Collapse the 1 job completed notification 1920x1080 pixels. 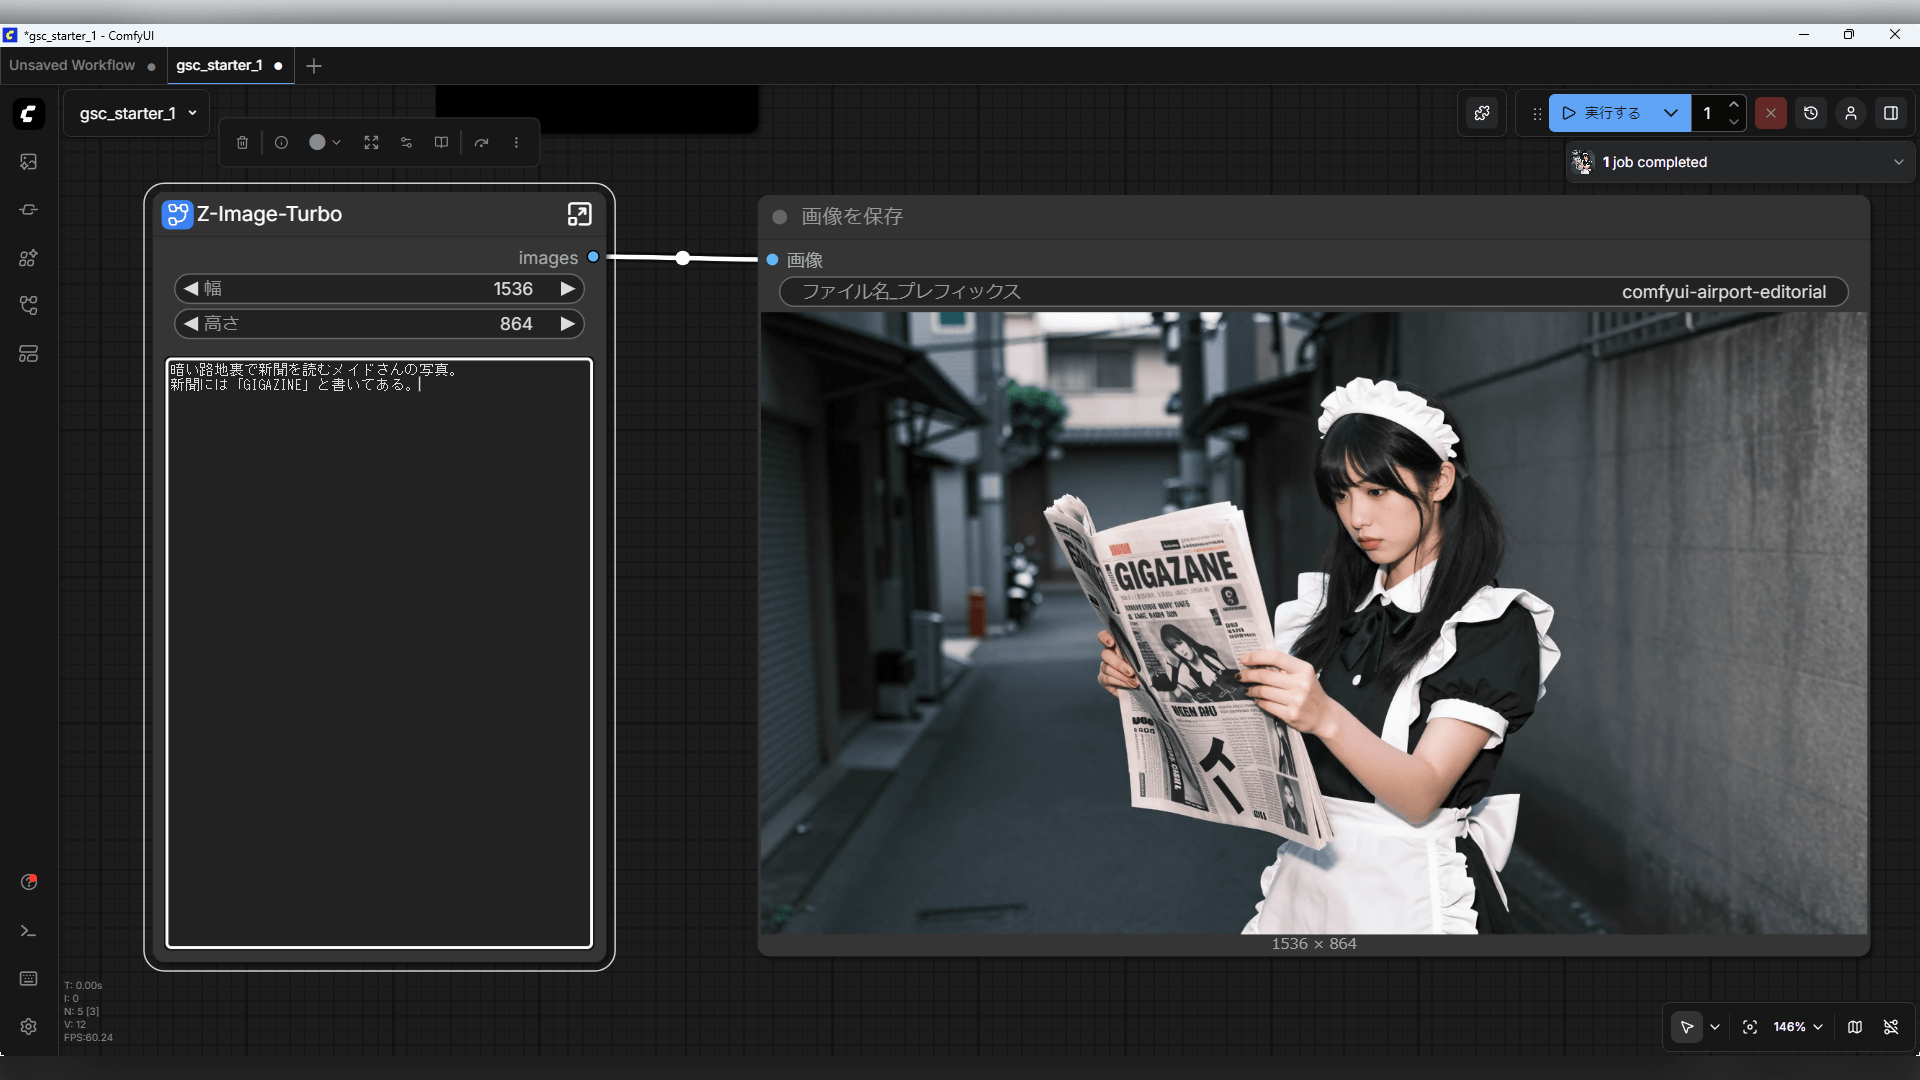pyautogui.click(x=1898, y=161)
